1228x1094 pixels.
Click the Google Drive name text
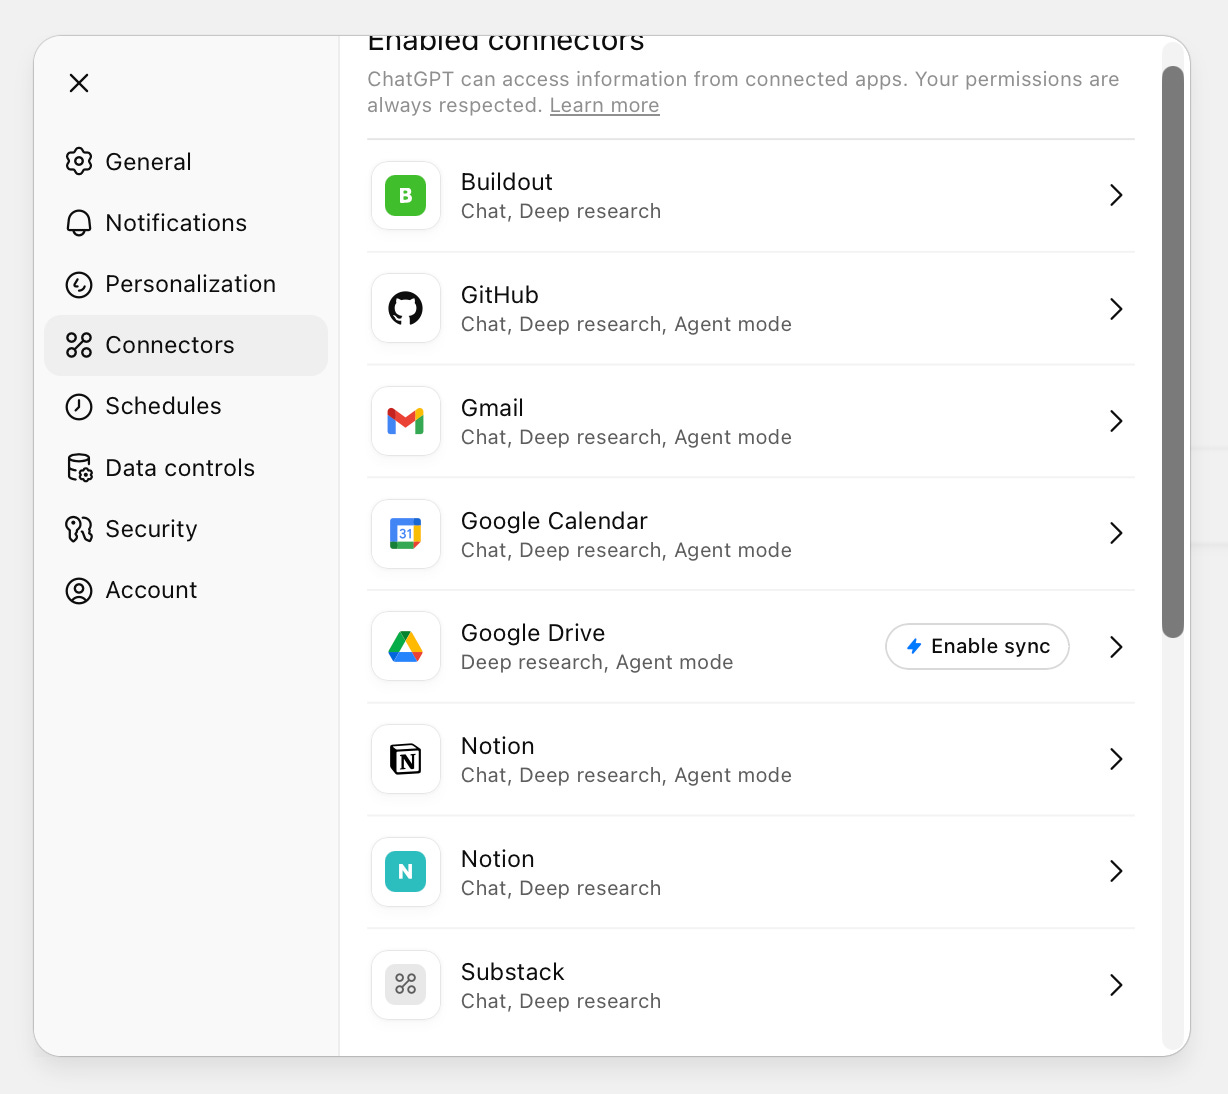533,633
